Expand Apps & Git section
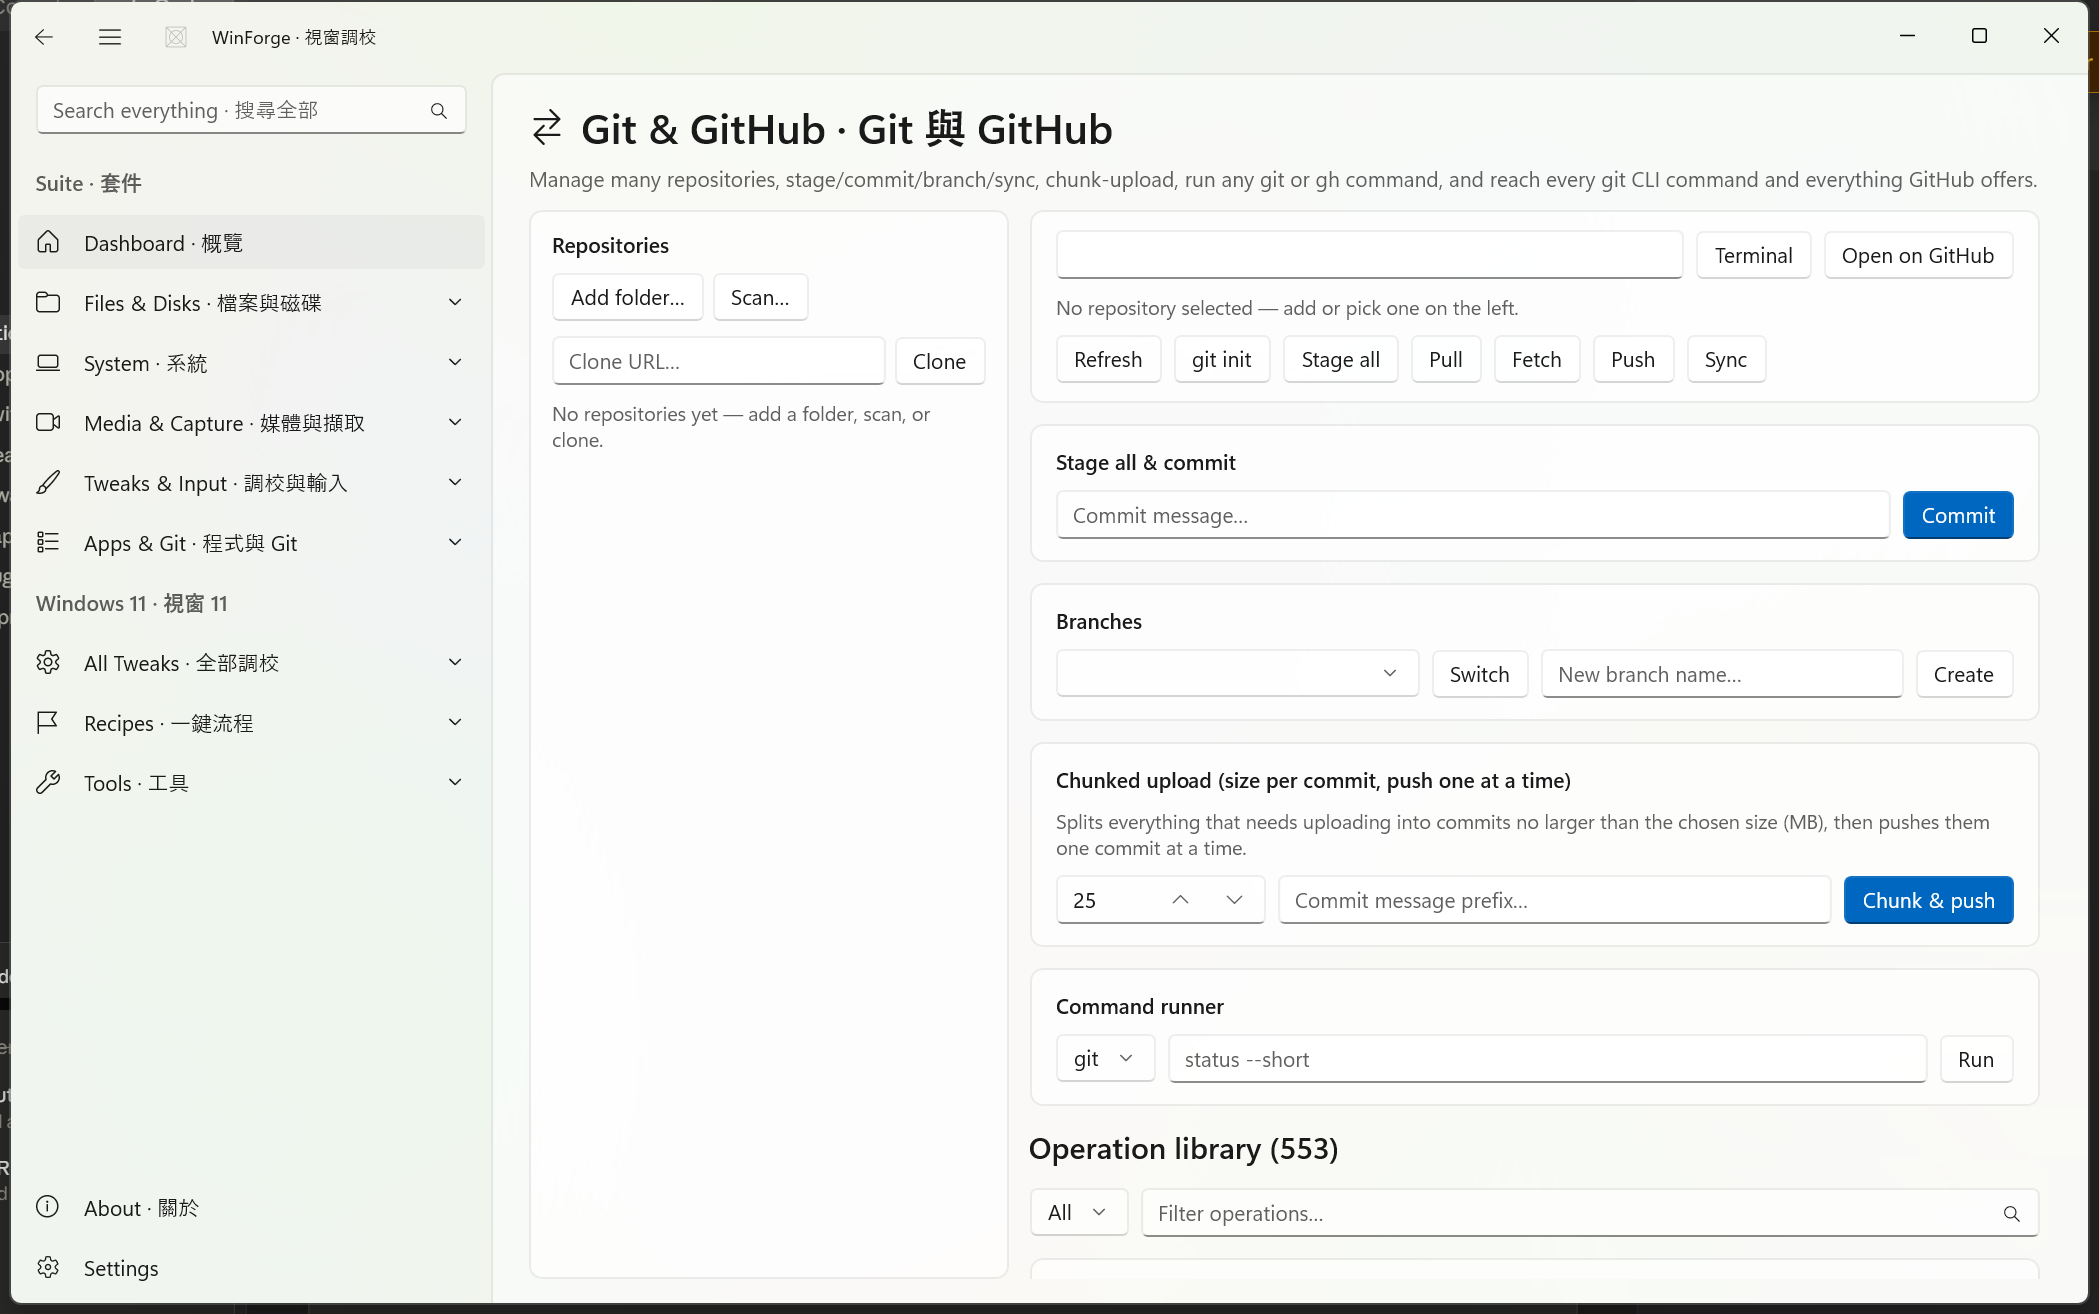This screenshot has height=1314, width=2099. click(x=455, y=543)
